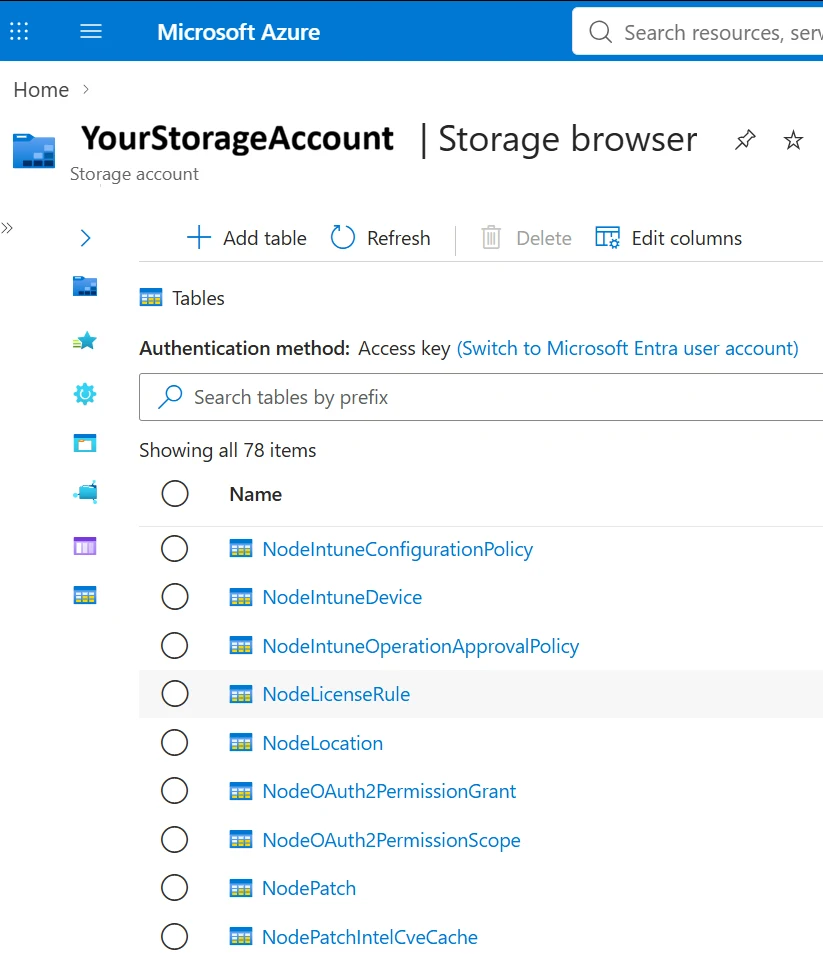Click table icon next to NodePatch
This screenshot has height=961, width=823.
coord(241,888)
